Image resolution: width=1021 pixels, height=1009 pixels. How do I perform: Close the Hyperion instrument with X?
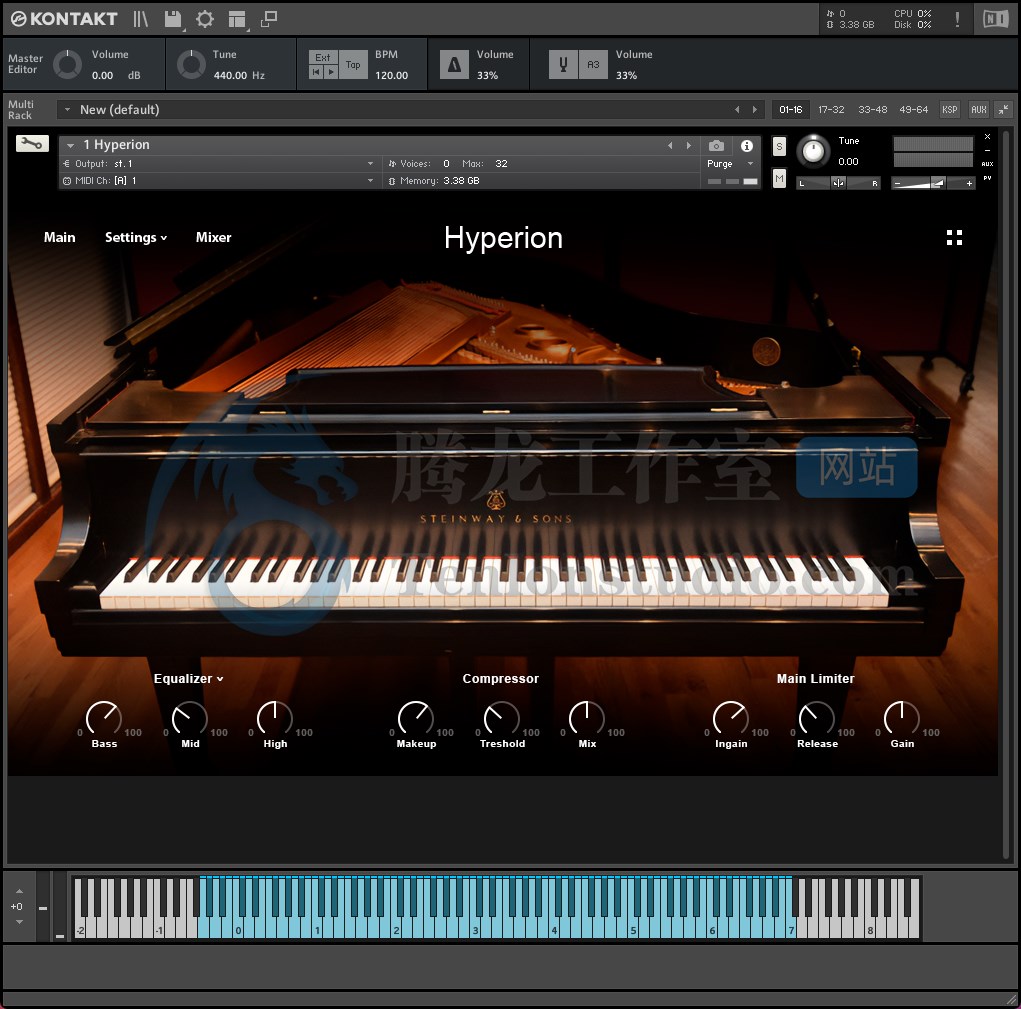click(987, 137)
